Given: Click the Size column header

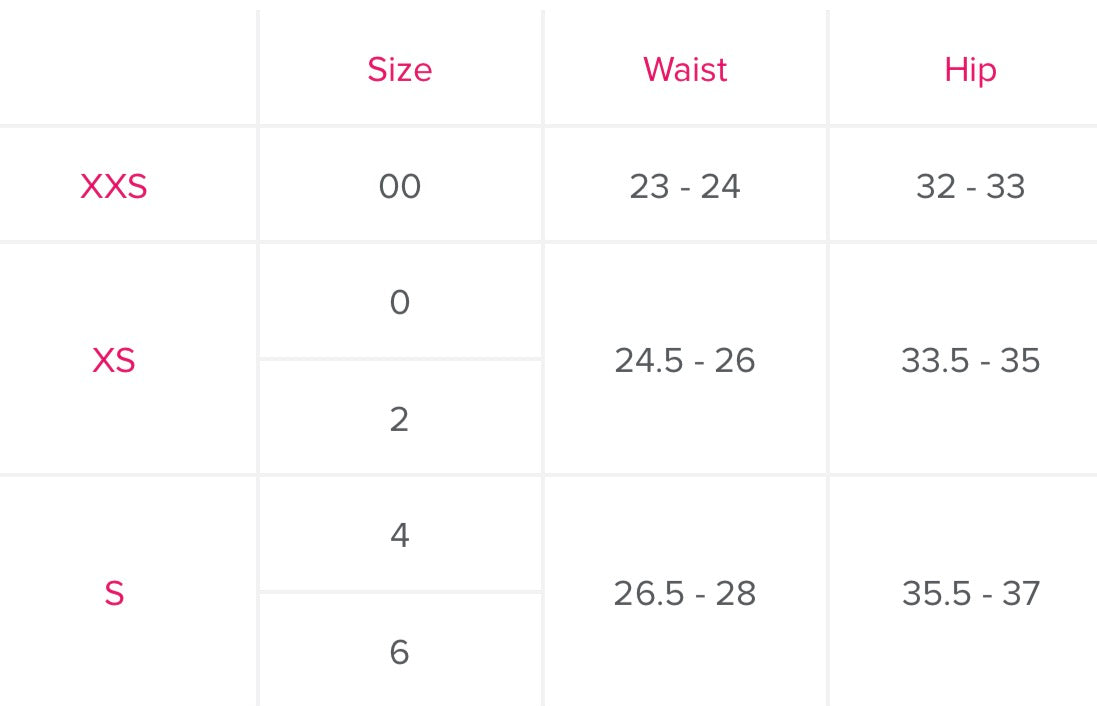Looking at the screenshot, I should click(x=399, y=70).
